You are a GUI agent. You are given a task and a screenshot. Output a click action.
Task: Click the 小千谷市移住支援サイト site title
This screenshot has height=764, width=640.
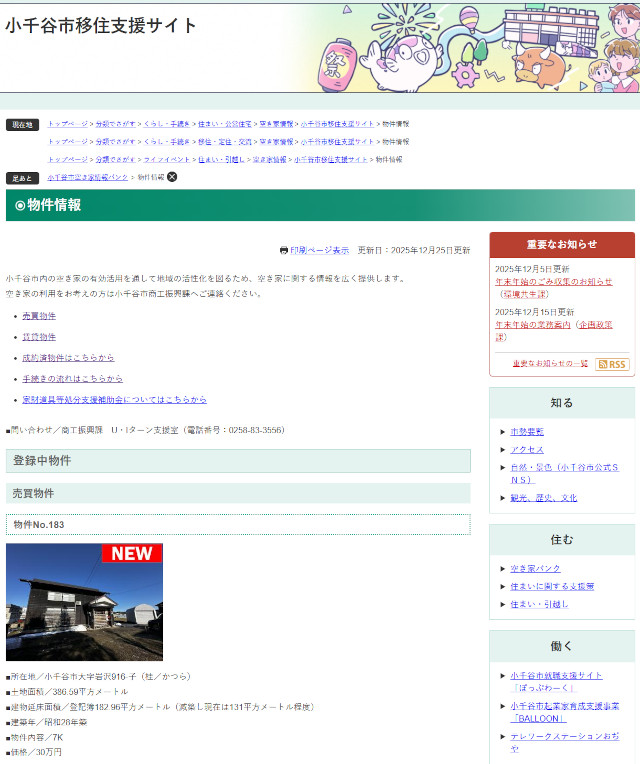coord(101,26)
